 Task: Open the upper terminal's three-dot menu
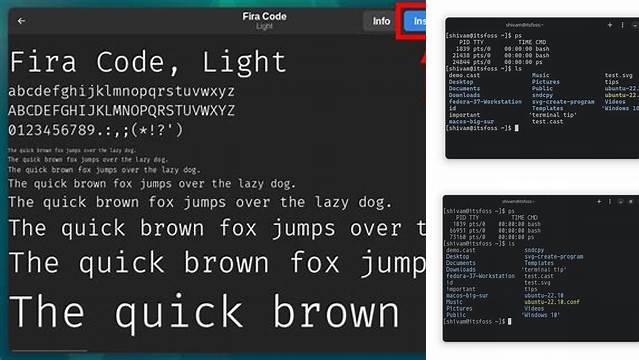click(622, 25)
